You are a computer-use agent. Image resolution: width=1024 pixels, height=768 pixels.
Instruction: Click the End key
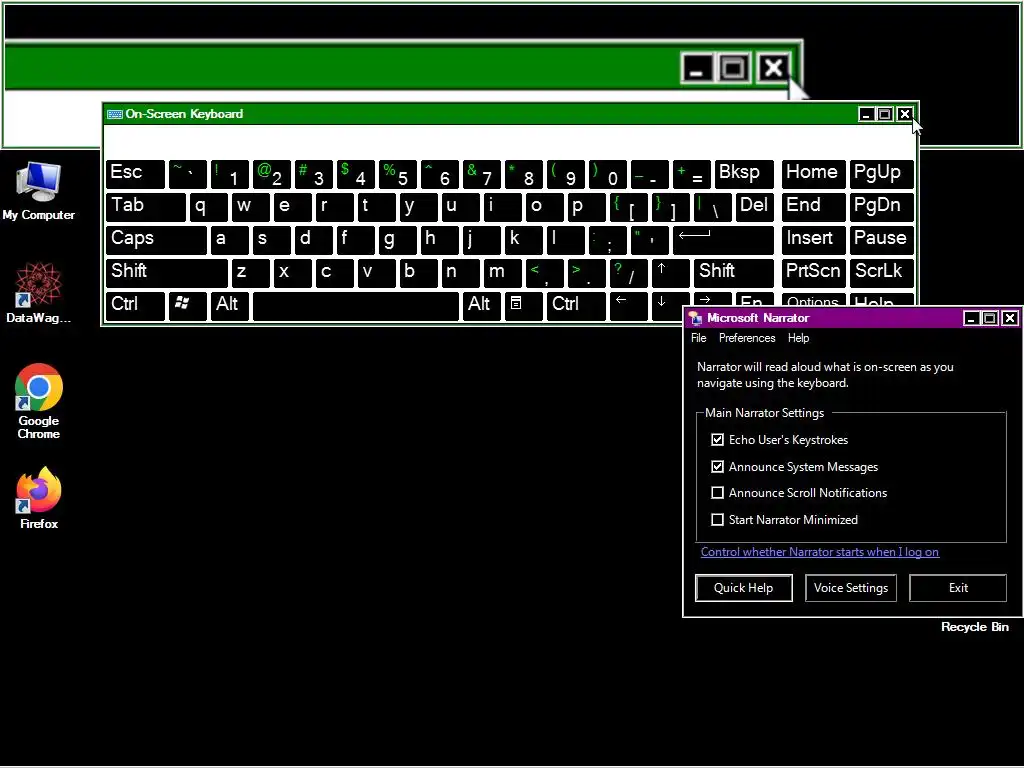coord(813,206)
